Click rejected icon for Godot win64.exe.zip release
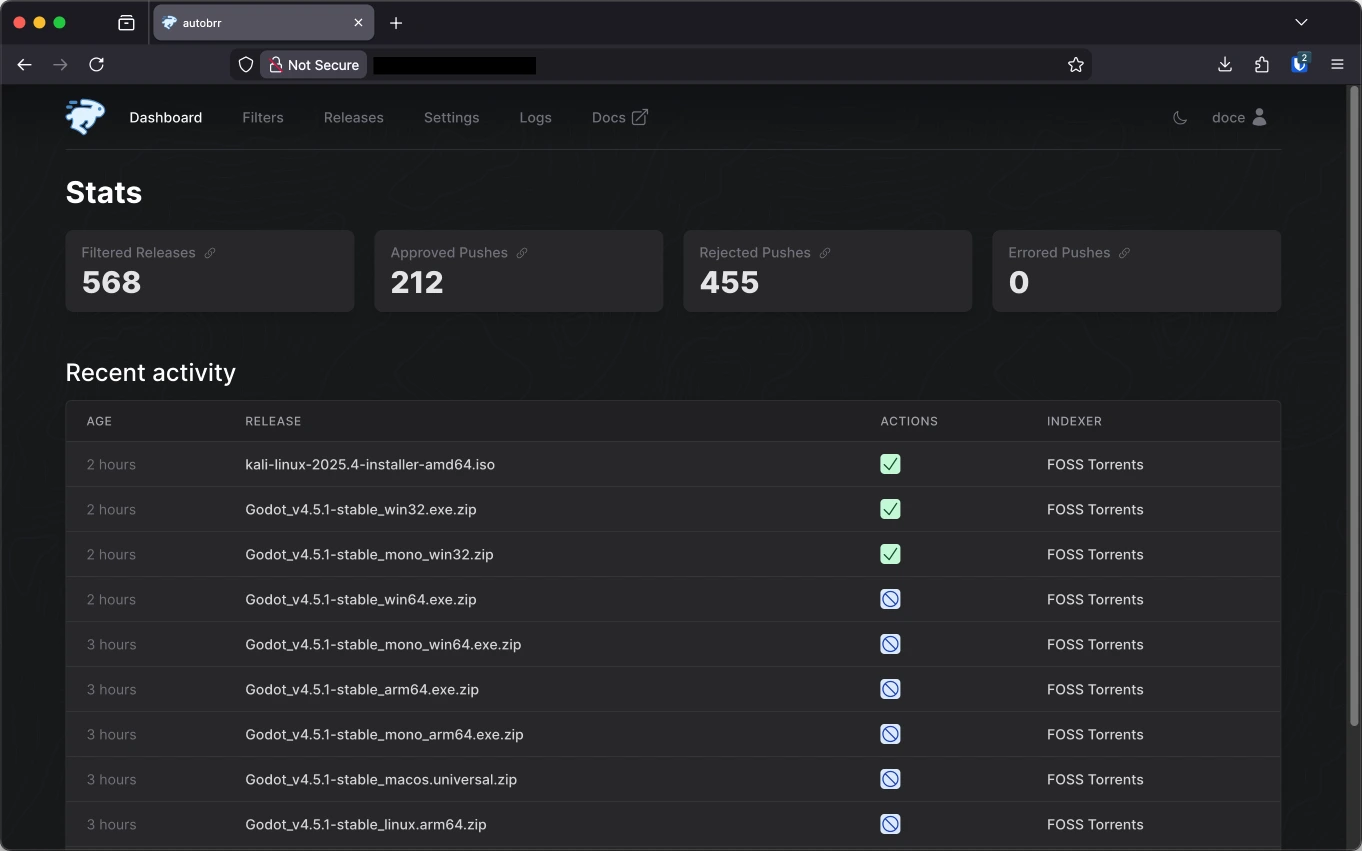The image size is (1362, 851). click(x=890, y=599)
